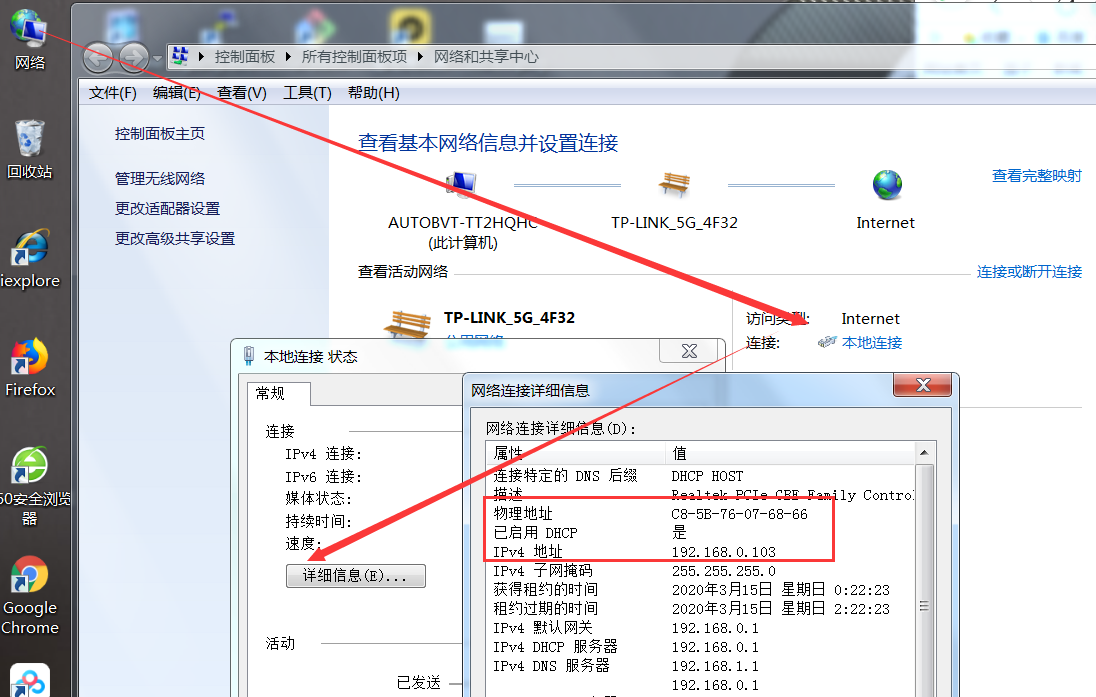The image size is (1096, 697).
Task: Click the TP-LINK_5G_4F32 bench icon in map
Action: pyautogui.click(x=675, y=185)
